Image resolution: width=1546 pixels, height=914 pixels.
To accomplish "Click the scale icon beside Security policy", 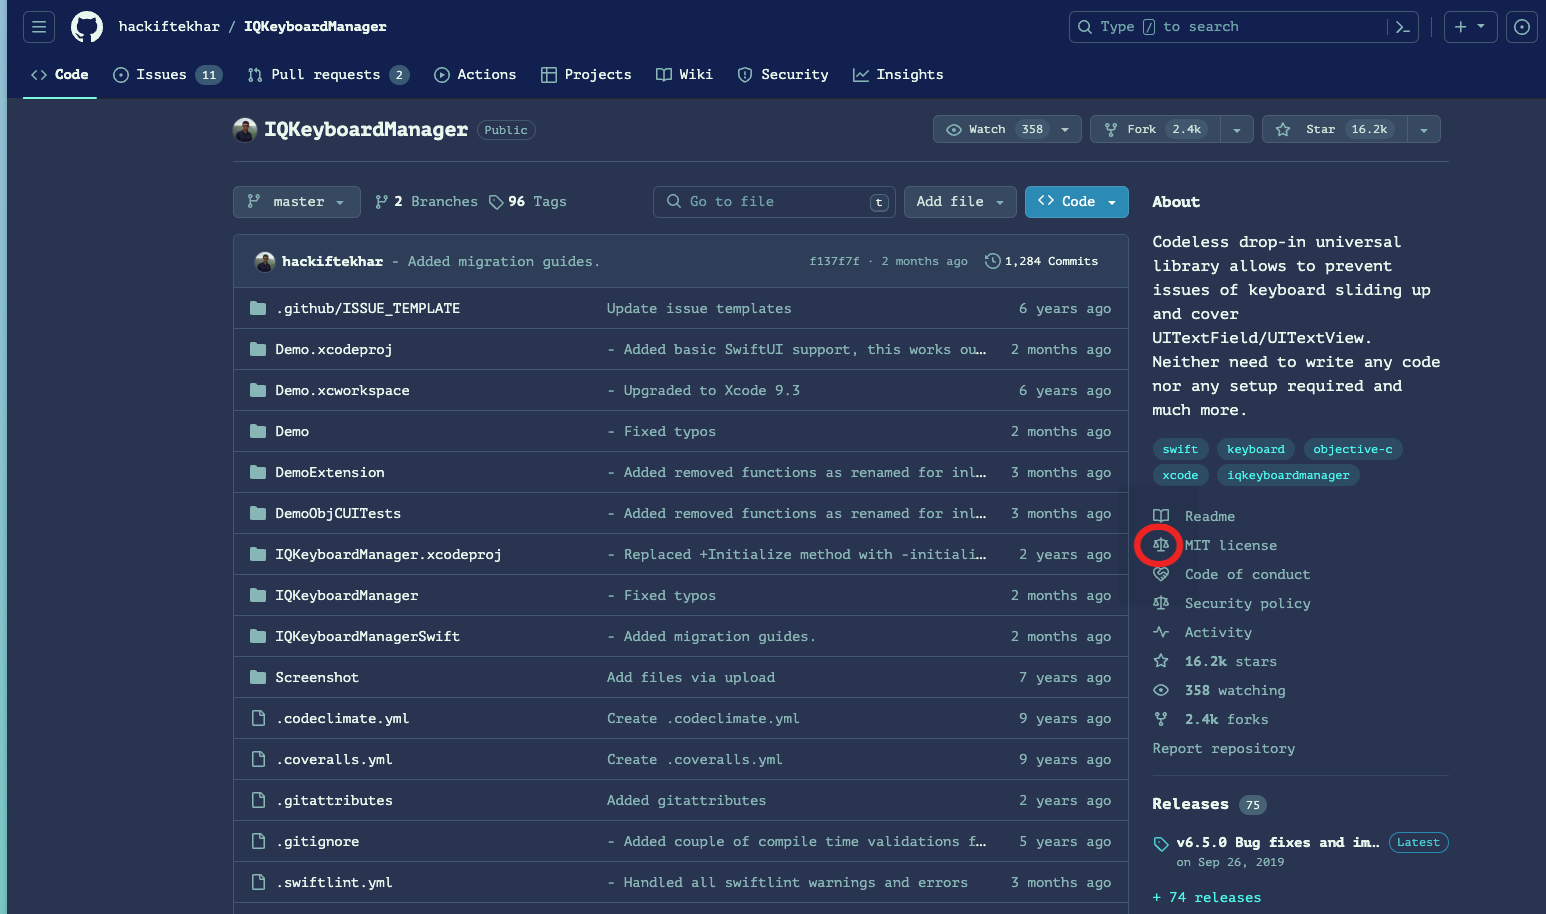I will pos(1161,603).
